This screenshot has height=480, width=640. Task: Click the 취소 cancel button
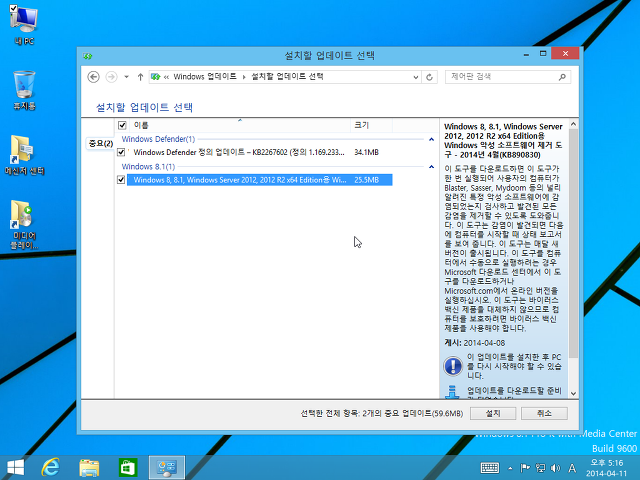click(x=544, y=413)
